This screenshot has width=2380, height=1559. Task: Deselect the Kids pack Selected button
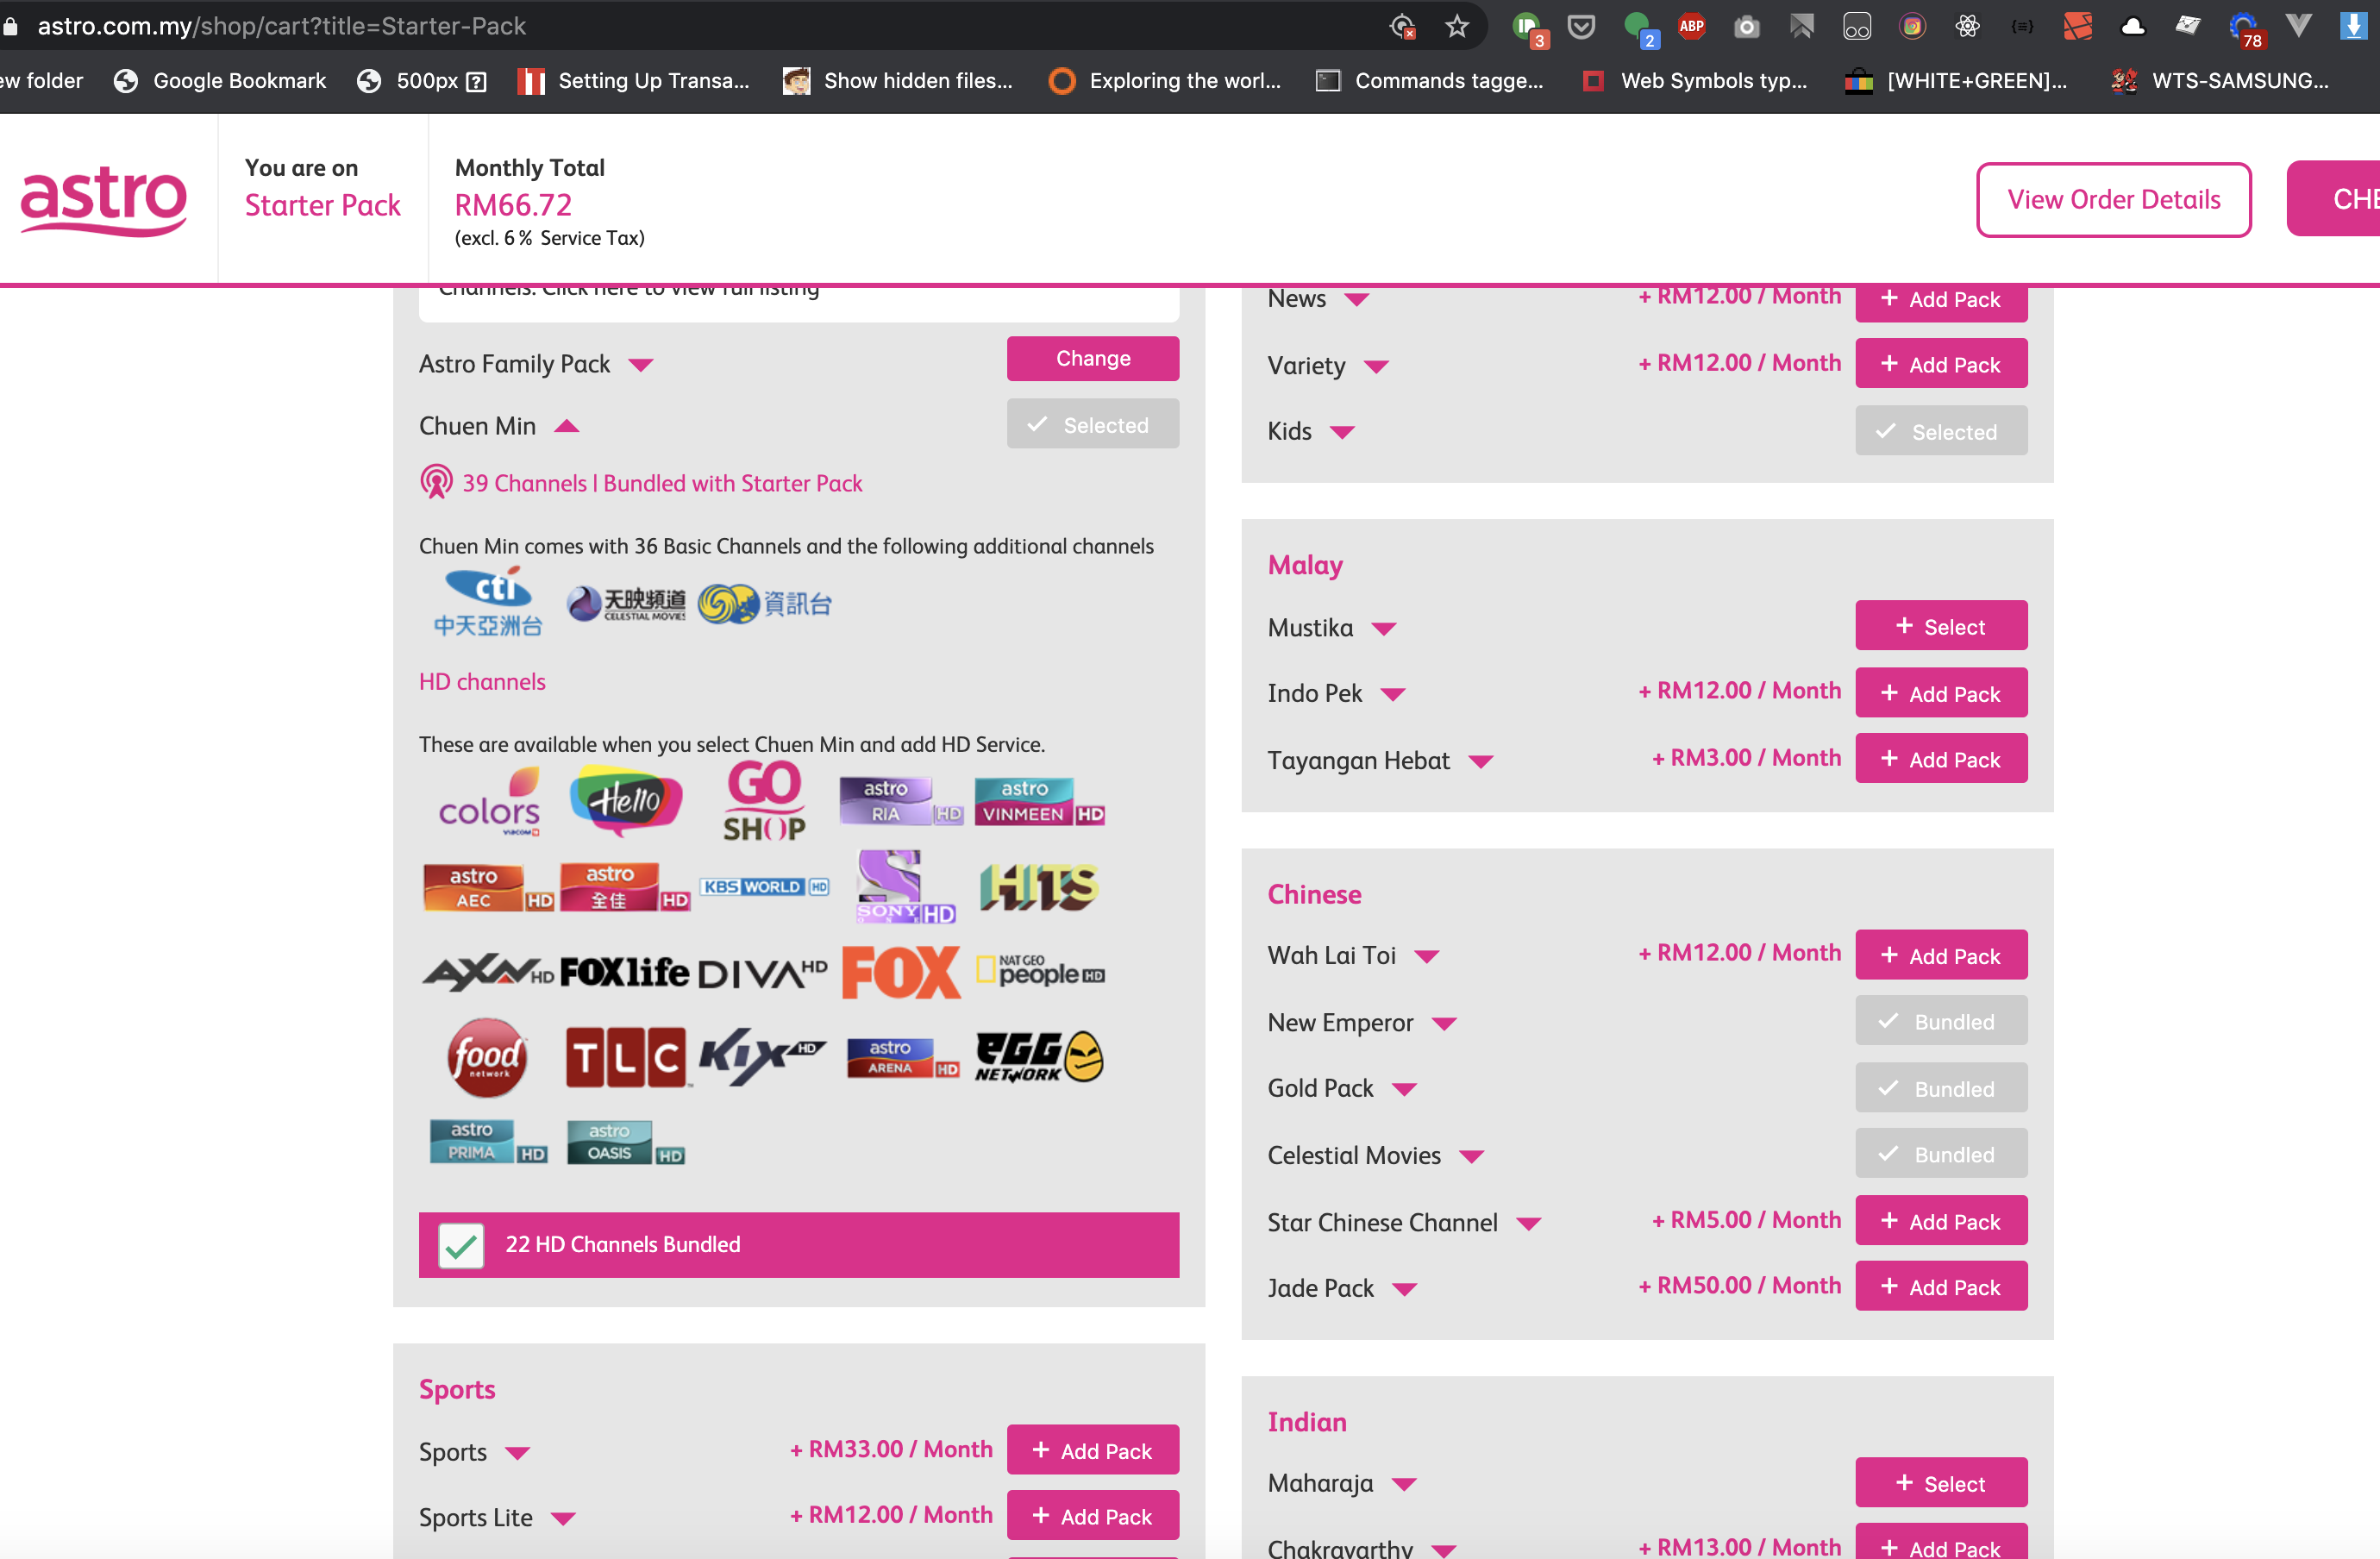tap(1940, 431)
